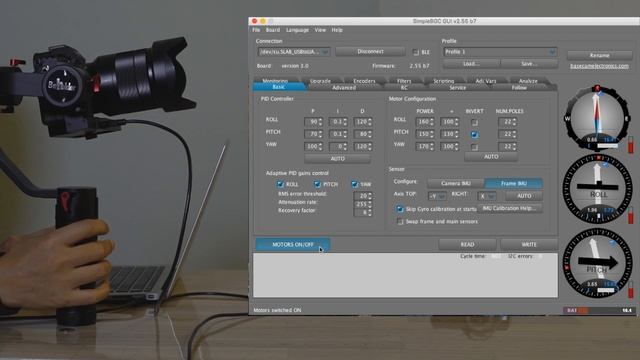Switch to the Analyze tab
640x360 pixels.
click(528, 80)
